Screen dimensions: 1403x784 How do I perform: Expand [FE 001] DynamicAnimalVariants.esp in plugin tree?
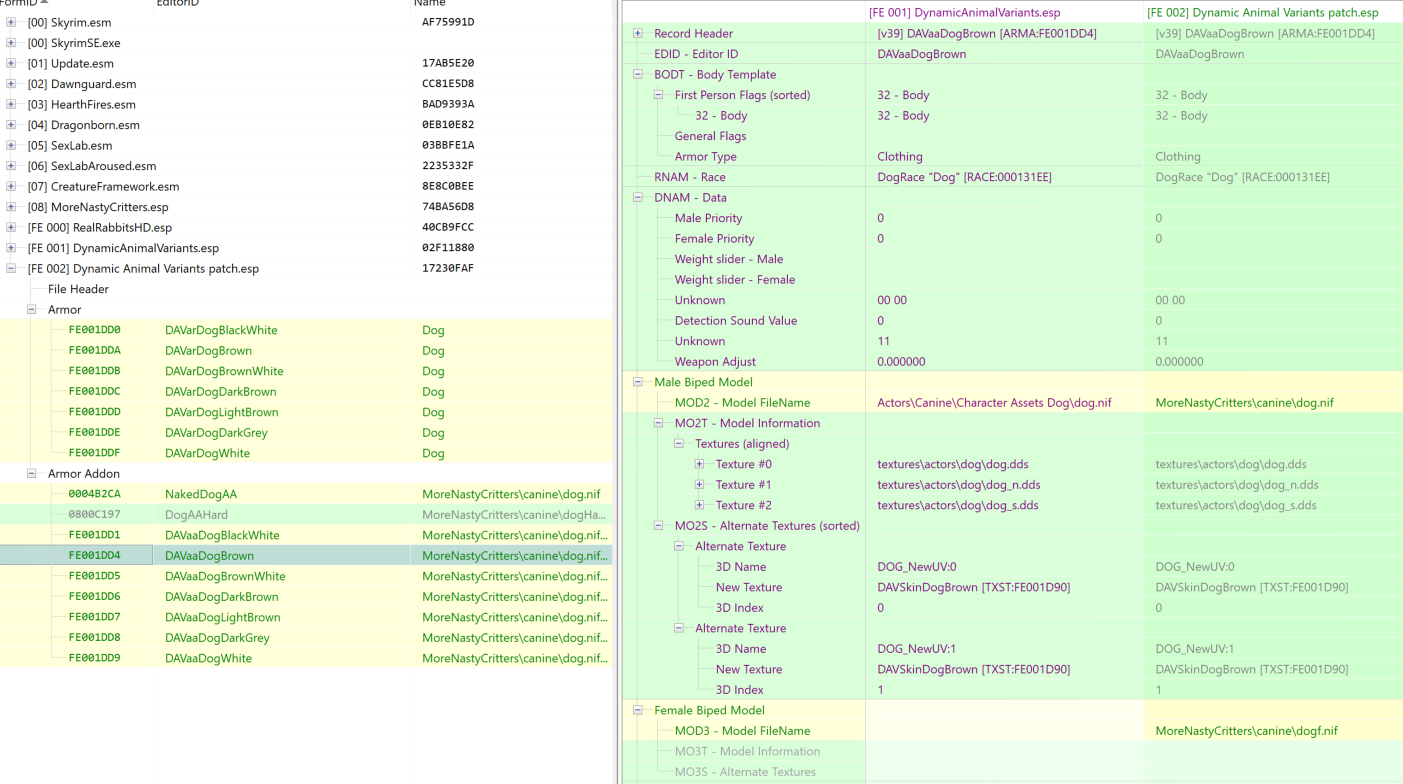(x=11, y=248)
